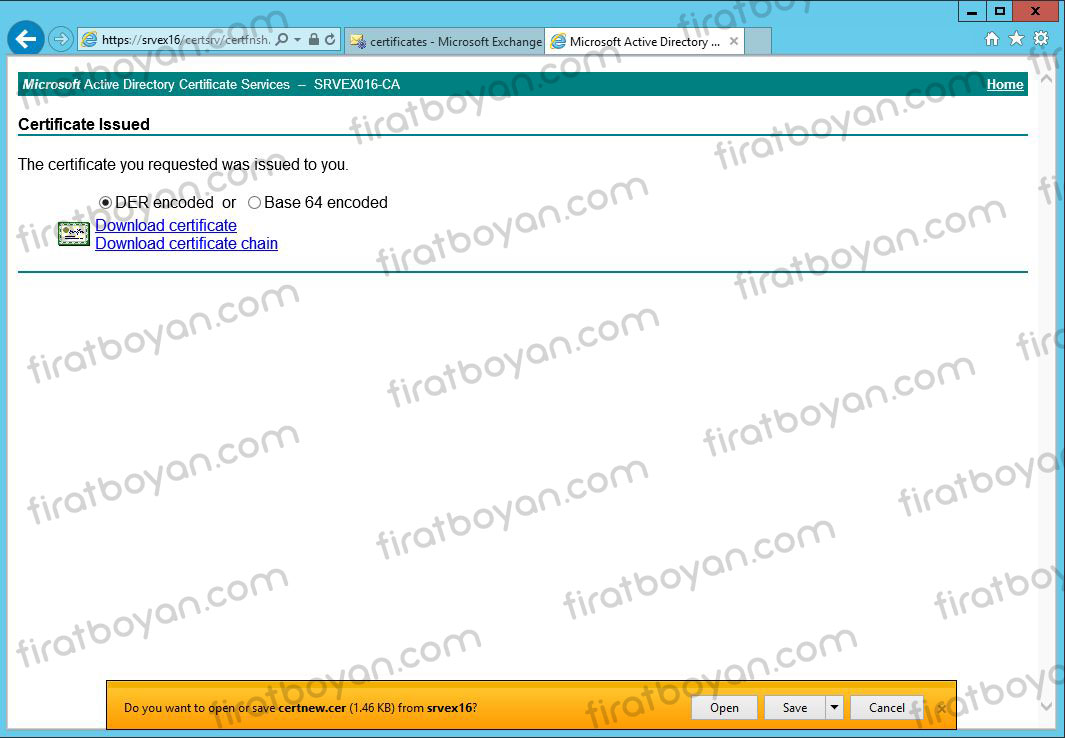Refresh the page with the reload icon
This screenshot has height=738, width=1065.
point(330,39)
